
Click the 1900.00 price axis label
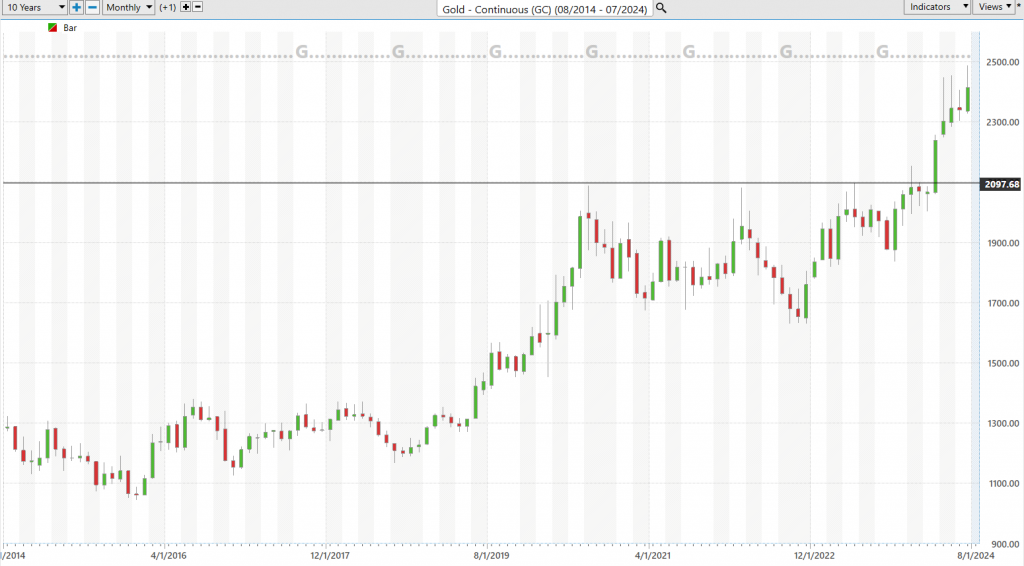point(1002,243)
